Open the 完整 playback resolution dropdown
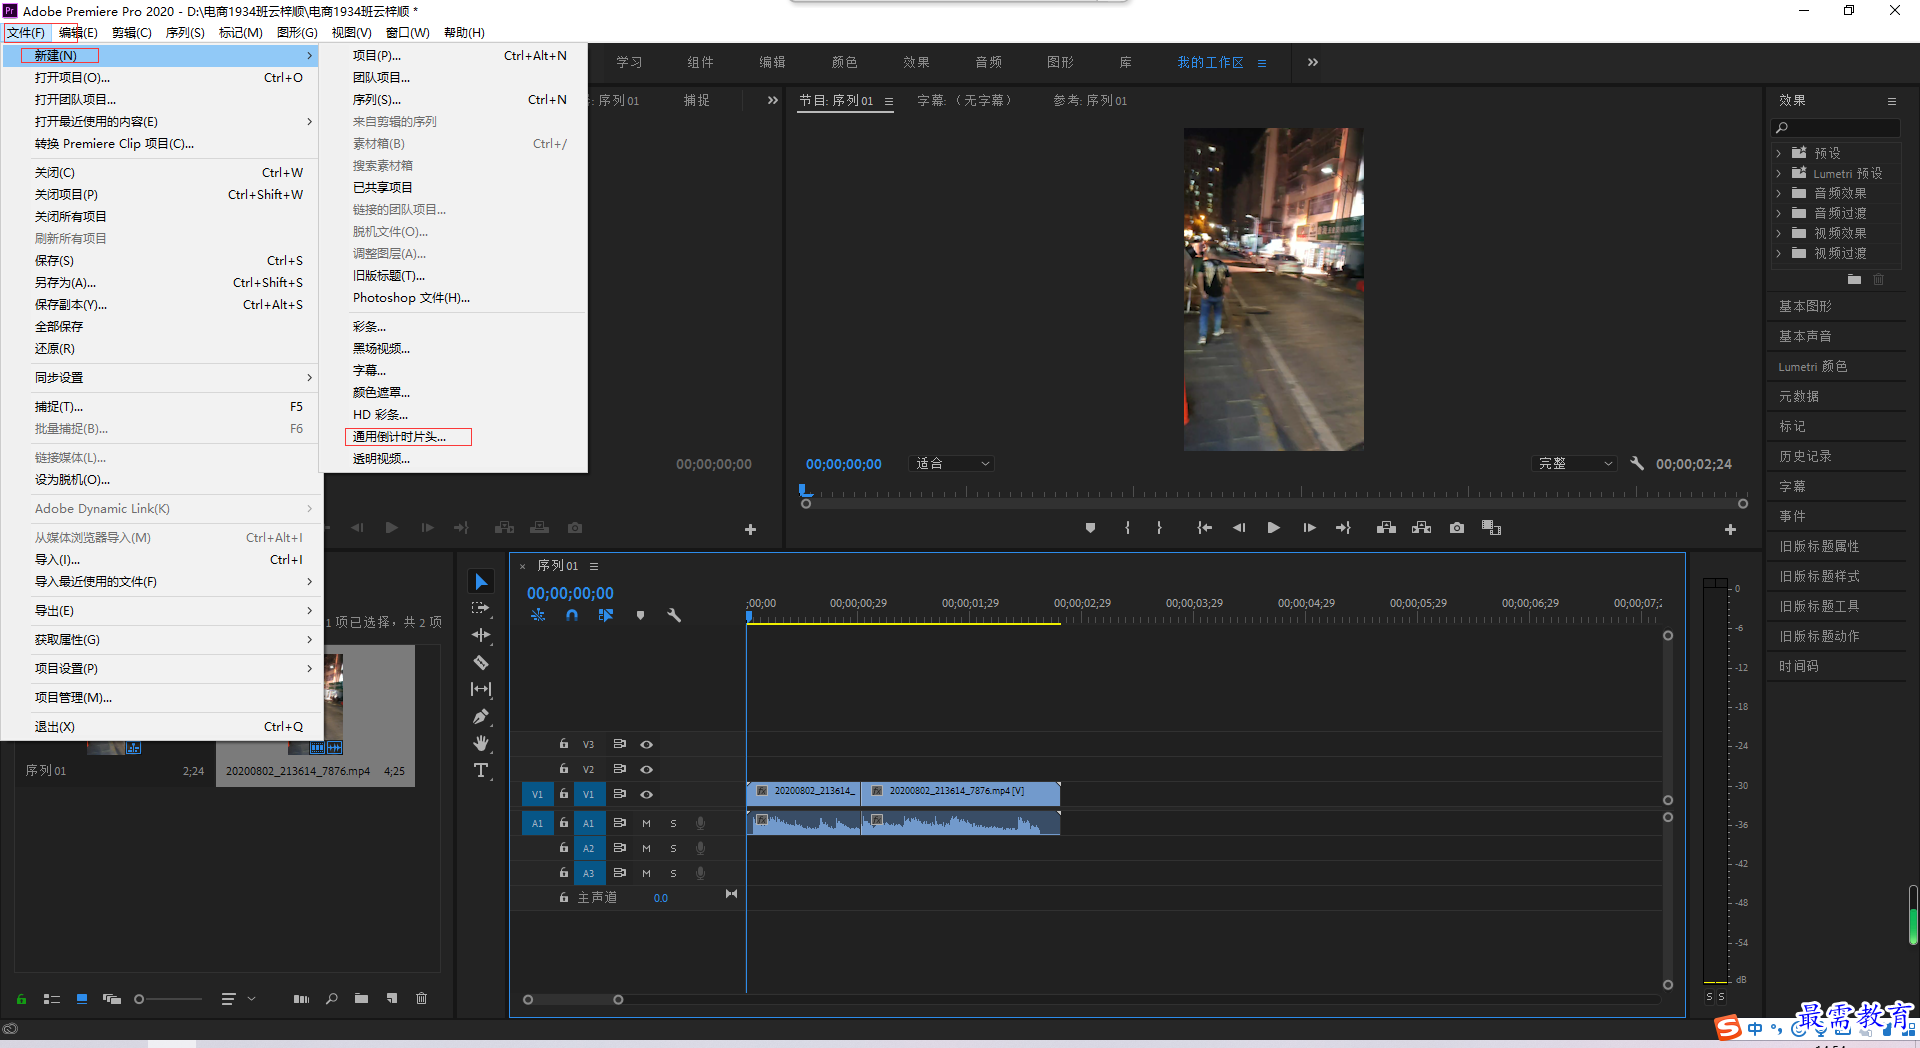The height and width of the screenshot is (1048, 1920). pyautogui.click(x=1574, y=463)
